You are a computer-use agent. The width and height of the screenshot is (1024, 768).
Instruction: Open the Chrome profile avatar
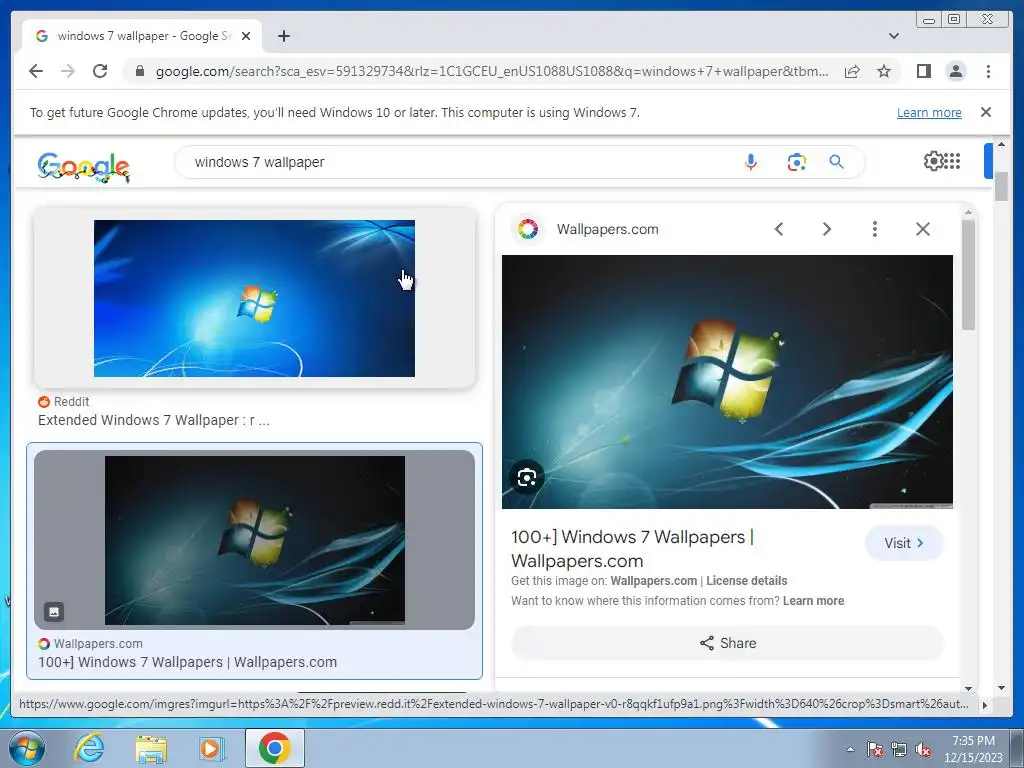956,71
